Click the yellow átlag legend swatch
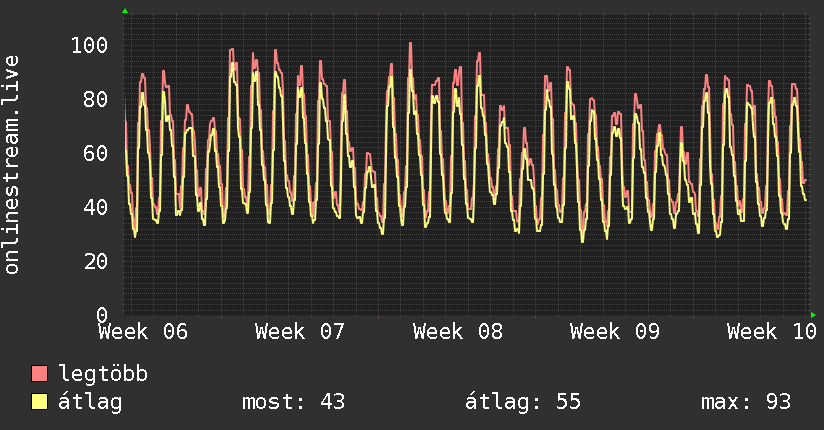The image size is (824, 430). (39, 402)
